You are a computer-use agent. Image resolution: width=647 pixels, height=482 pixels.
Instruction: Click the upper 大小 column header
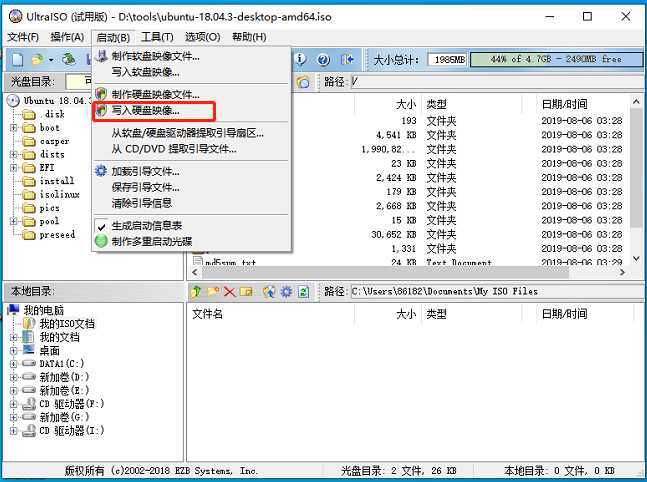406,104
